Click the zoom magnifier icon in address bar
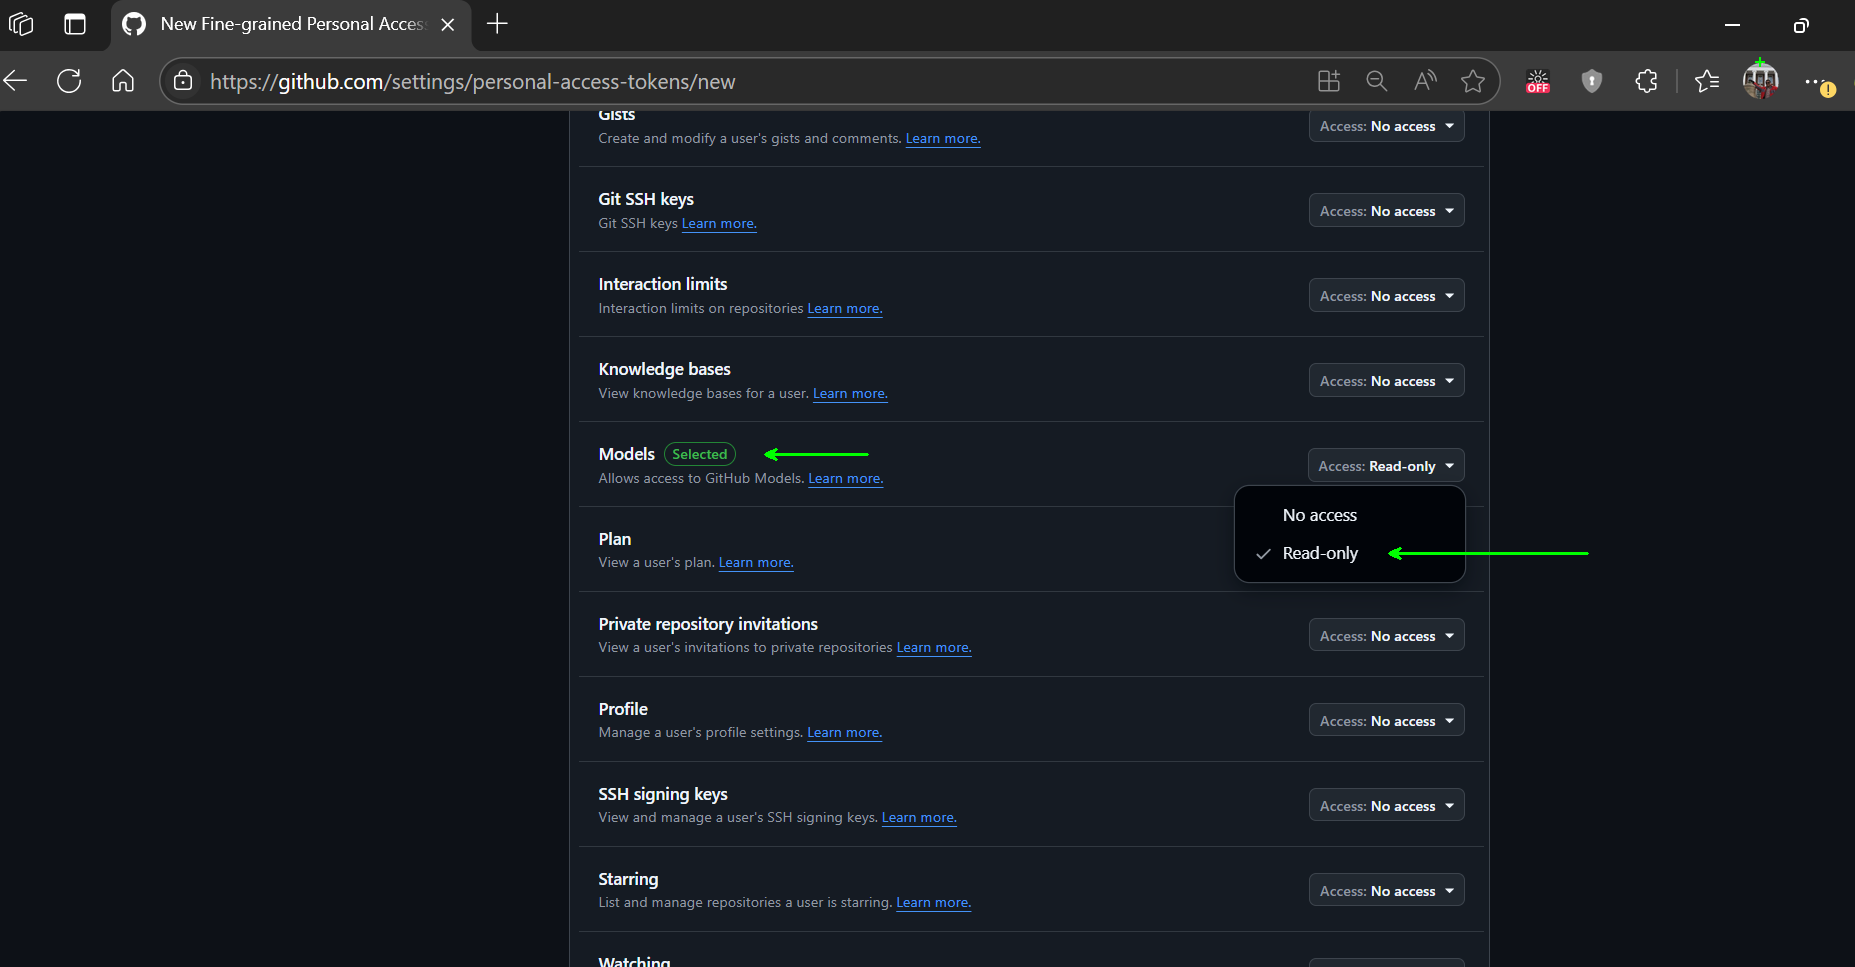Viewport: 1855px width, 967px height. click(x=1377, y=81)
